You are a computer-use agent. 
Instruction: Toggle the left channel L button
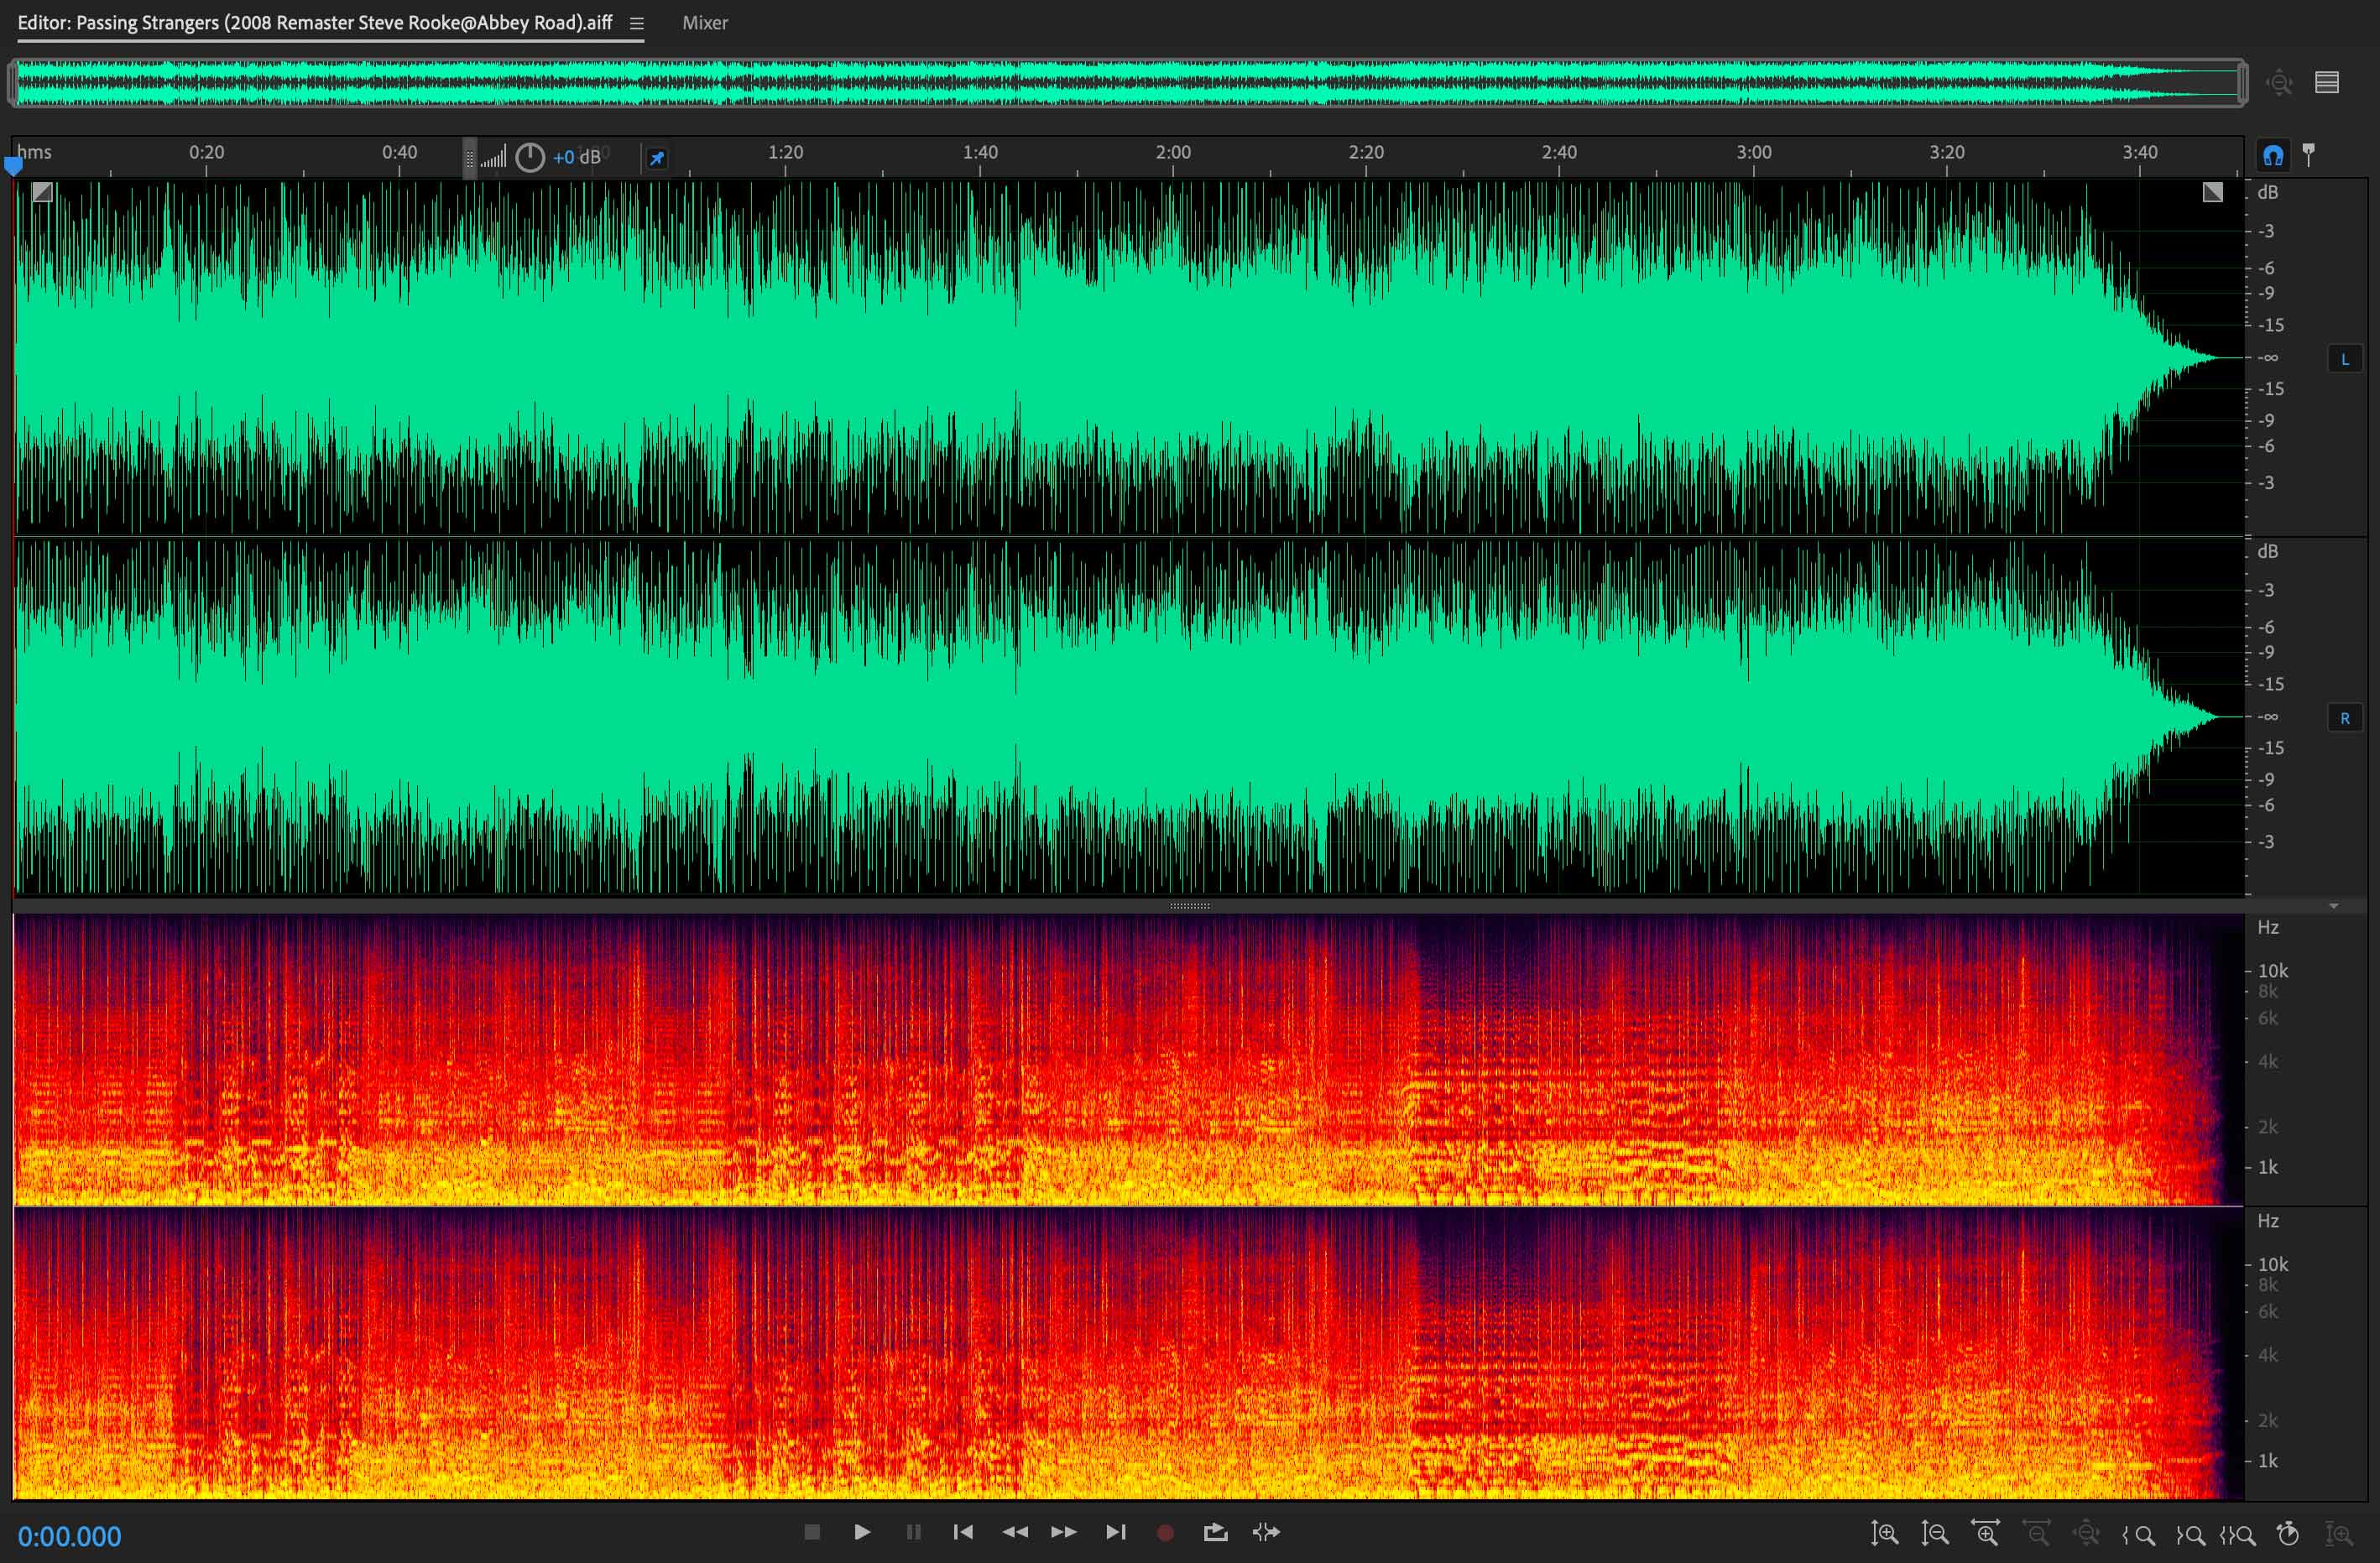pos(2344,359)
